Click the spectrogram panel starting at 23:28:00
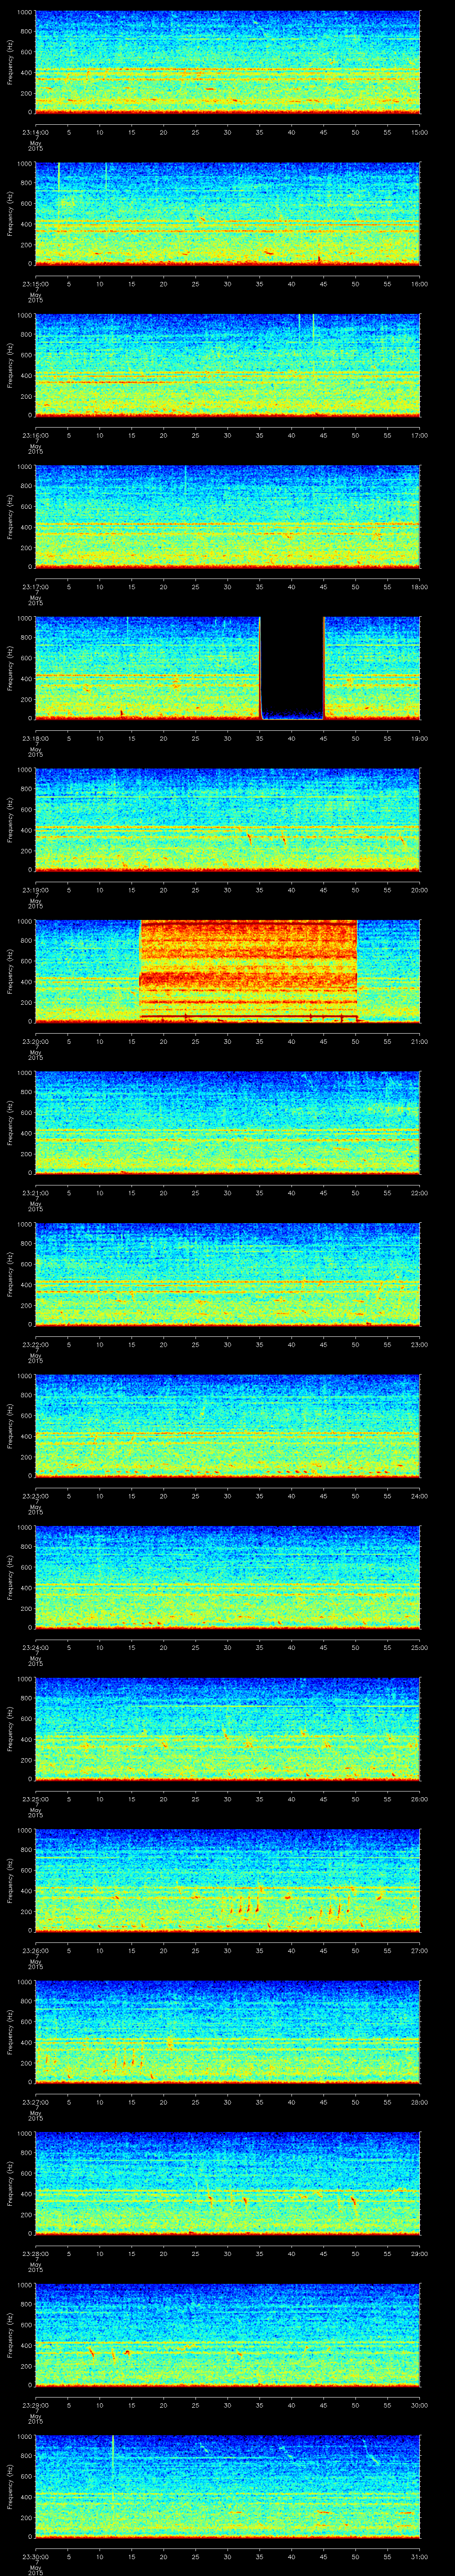The width and height of the screenshot is (455, 2576). tap(227, 2184)
